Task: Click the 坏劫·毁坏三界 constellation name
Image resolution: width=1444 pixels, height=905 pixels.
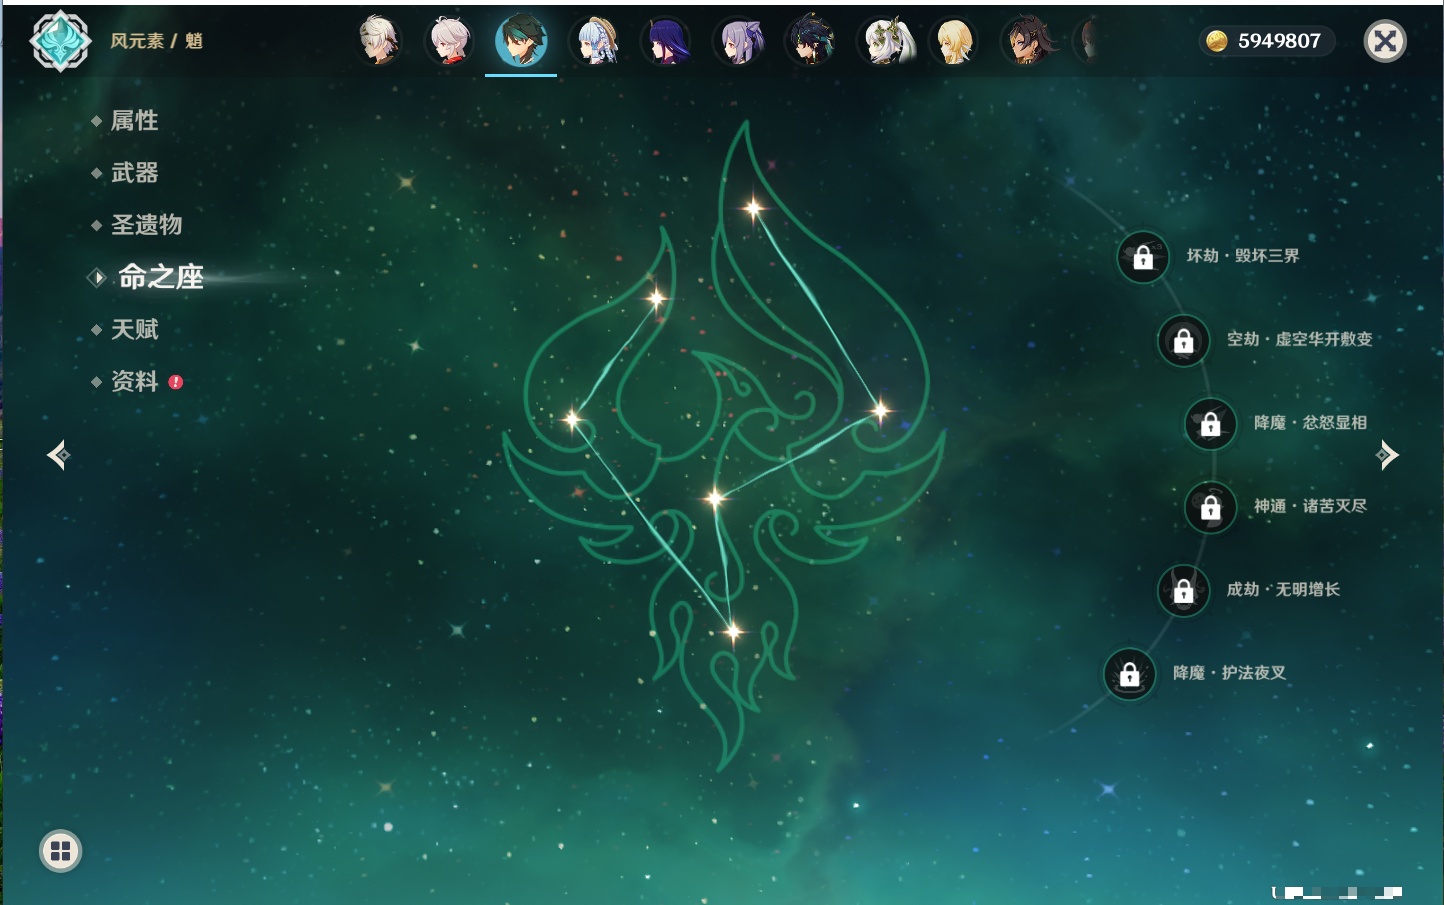Action: (x=1243, y=256)
